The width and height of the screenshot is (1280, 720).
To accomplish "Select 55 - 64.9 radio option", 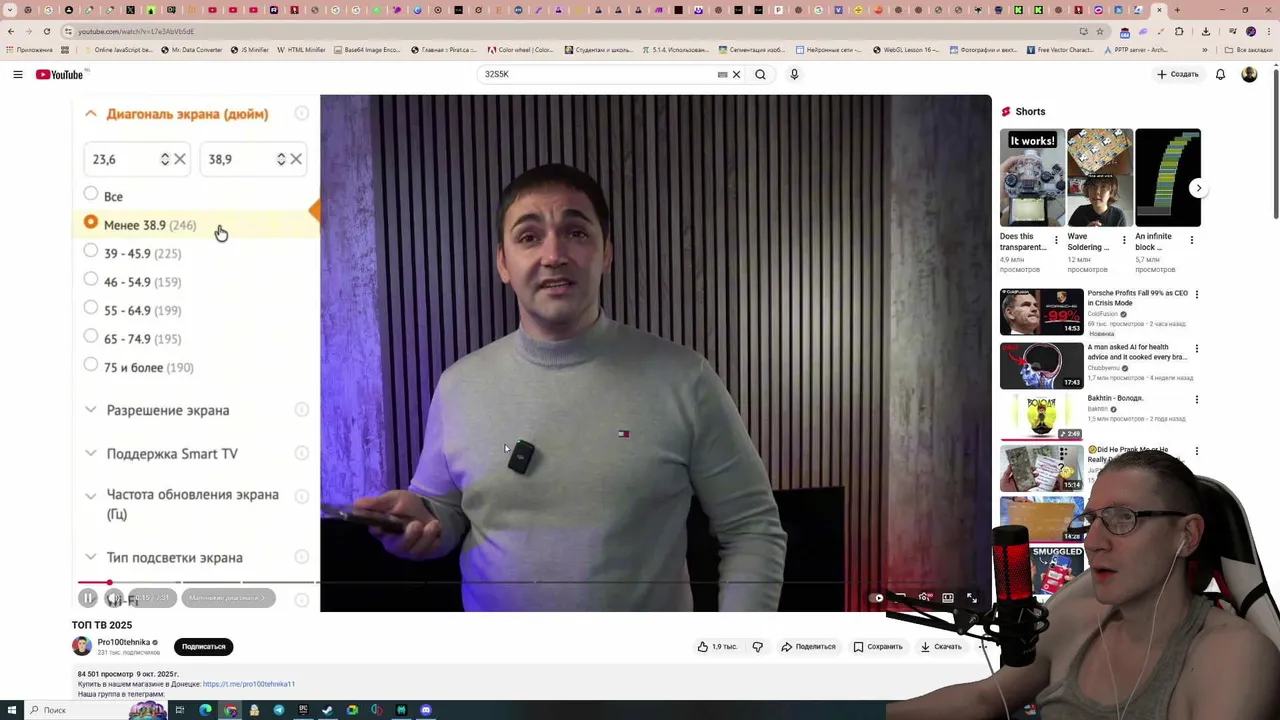I will 91,308.
